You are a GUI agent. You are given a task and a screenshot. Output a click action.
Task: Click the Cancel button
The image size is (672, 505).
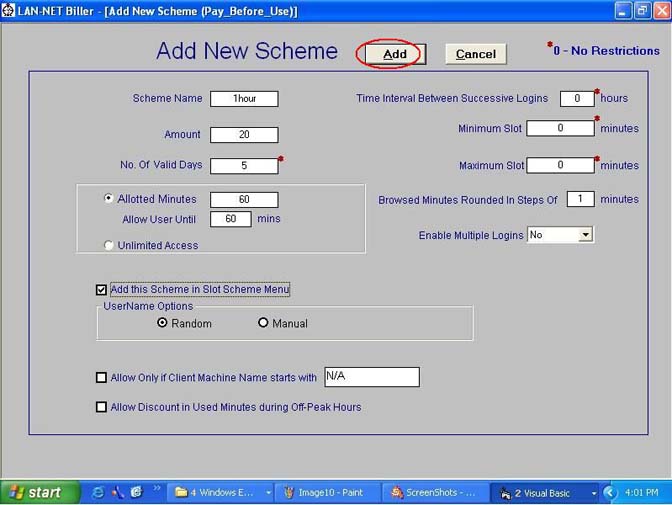coord(475,54)
